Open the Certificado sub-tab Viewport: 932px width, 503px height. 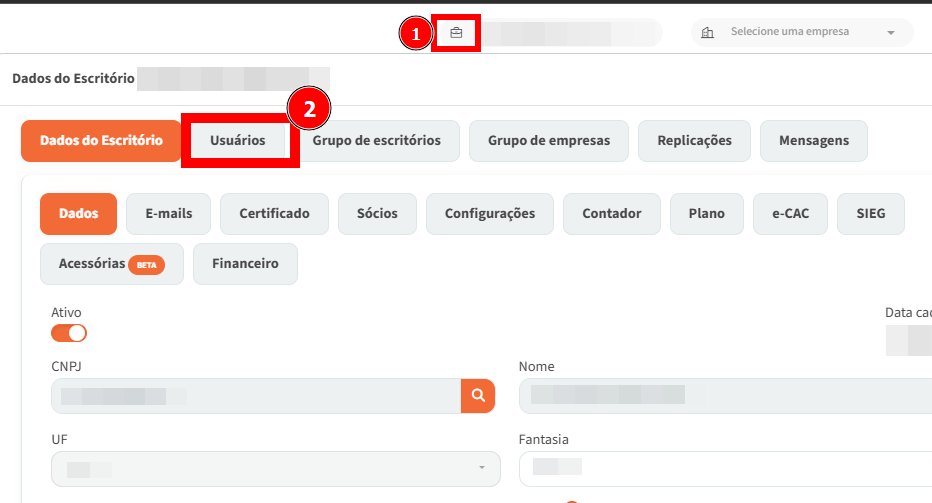point(274,213)
